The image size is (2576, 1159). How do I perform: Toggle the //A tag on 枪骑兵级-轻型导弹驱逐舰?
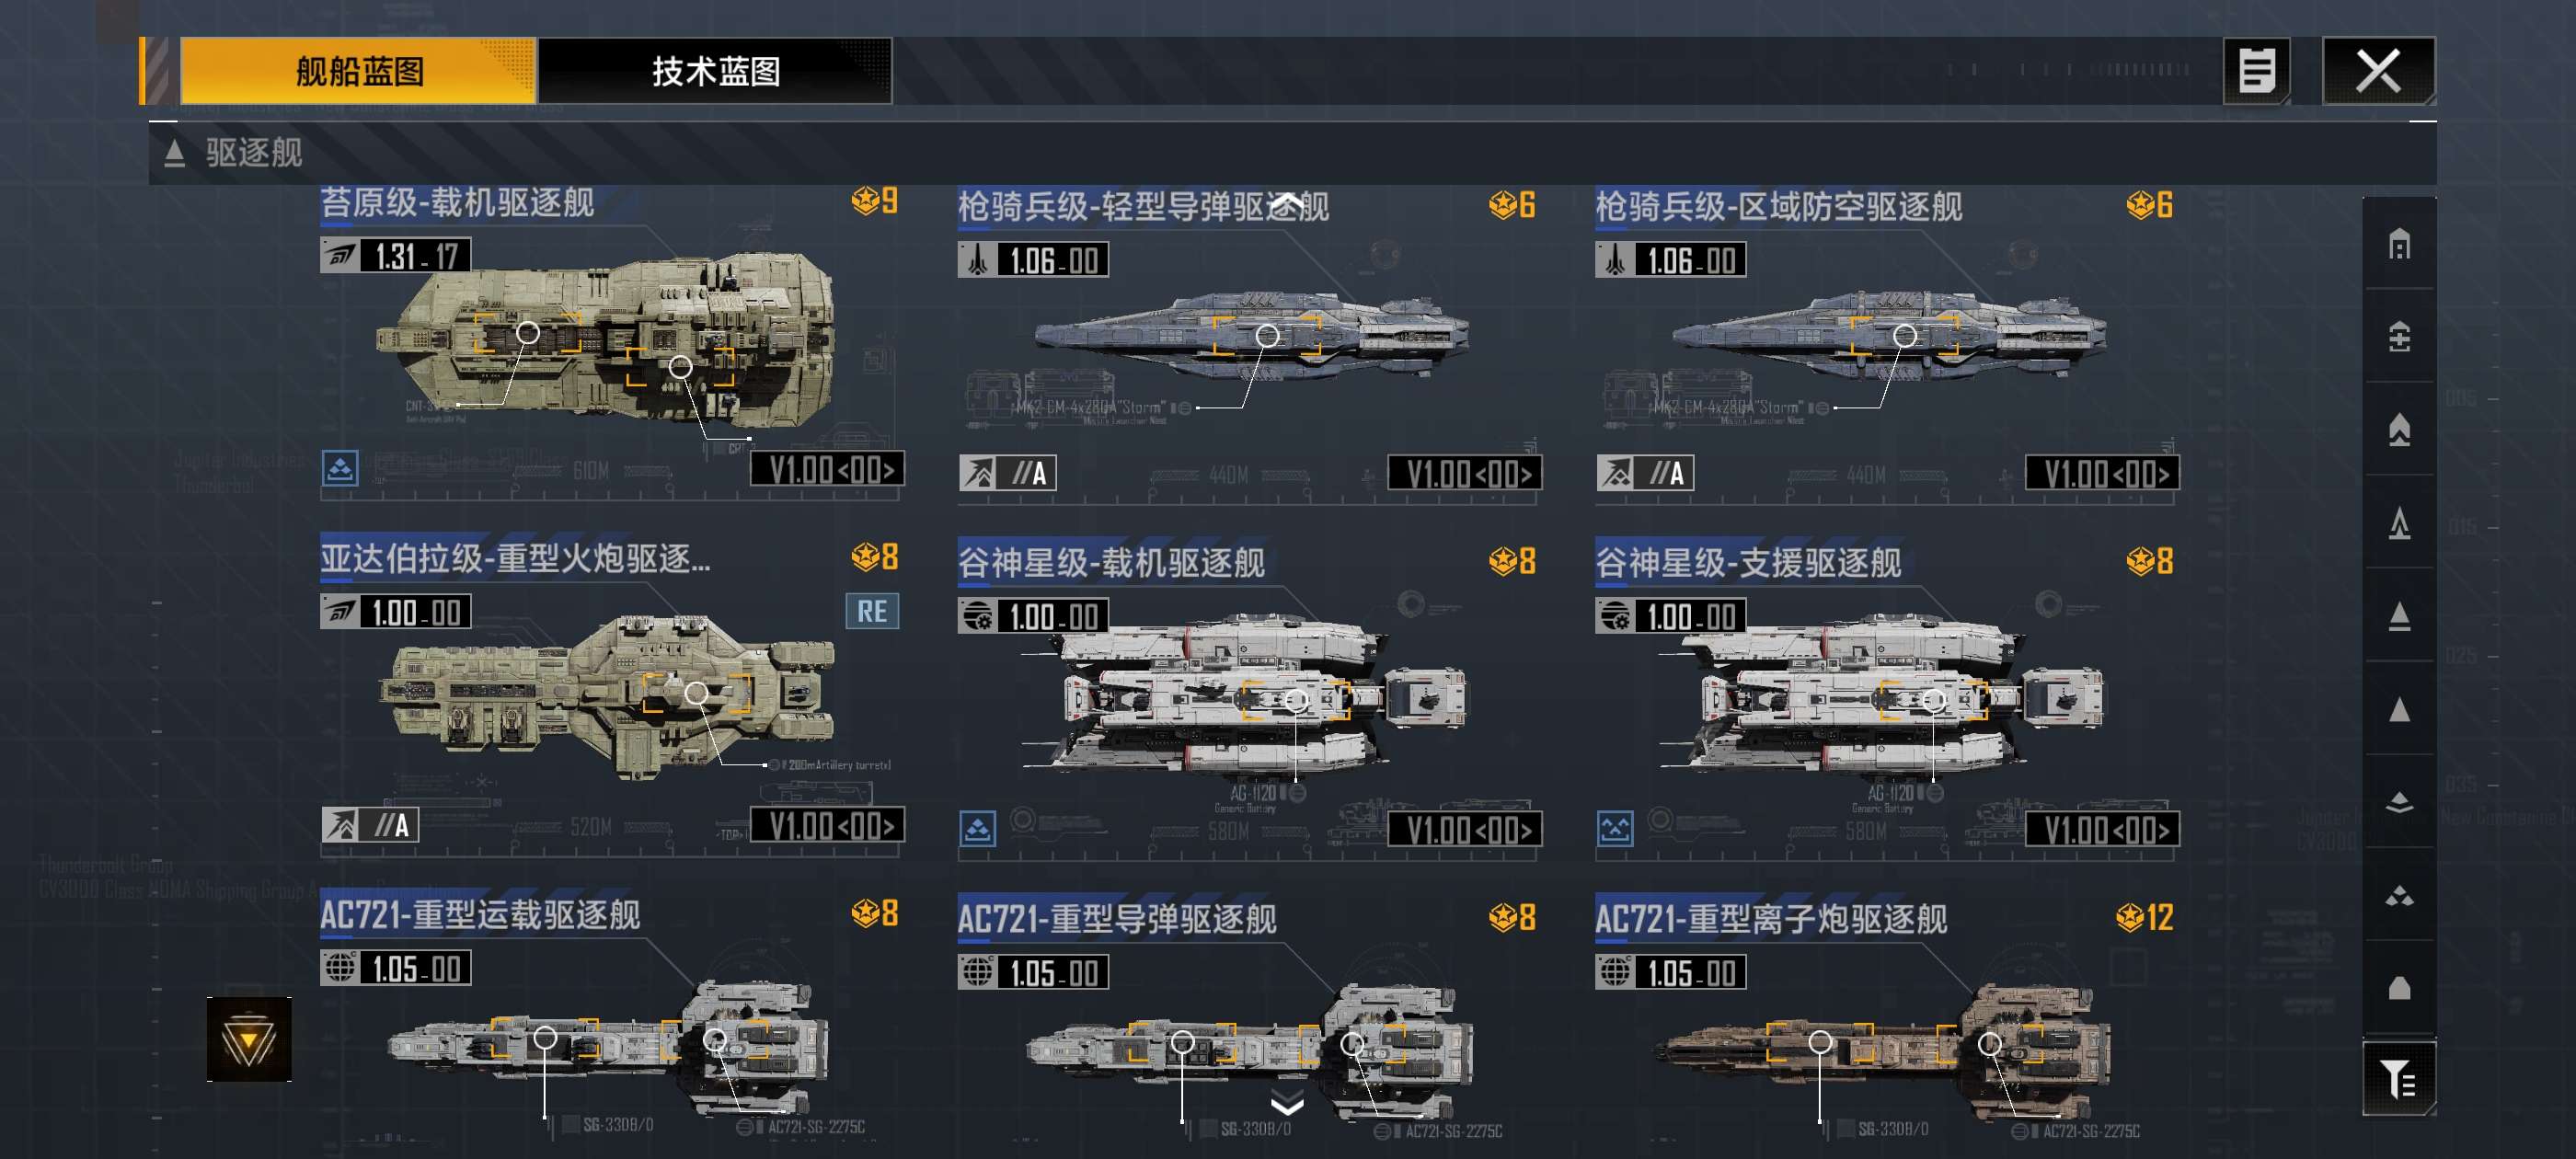[x=1007, y=472]
